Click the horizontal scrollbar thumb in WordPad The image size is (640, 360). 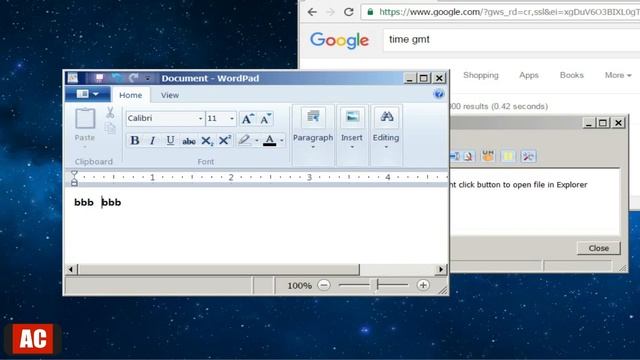(219, 269)
